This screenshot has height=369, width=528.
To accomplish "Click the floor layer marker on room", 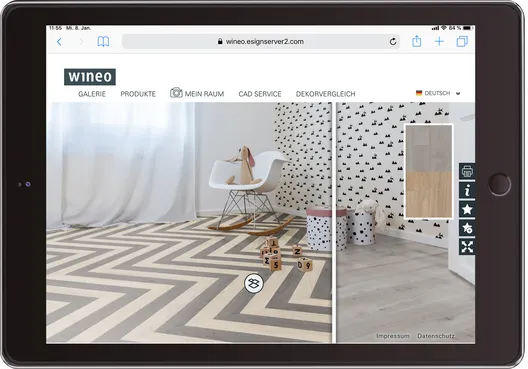I will pos(254,283).
